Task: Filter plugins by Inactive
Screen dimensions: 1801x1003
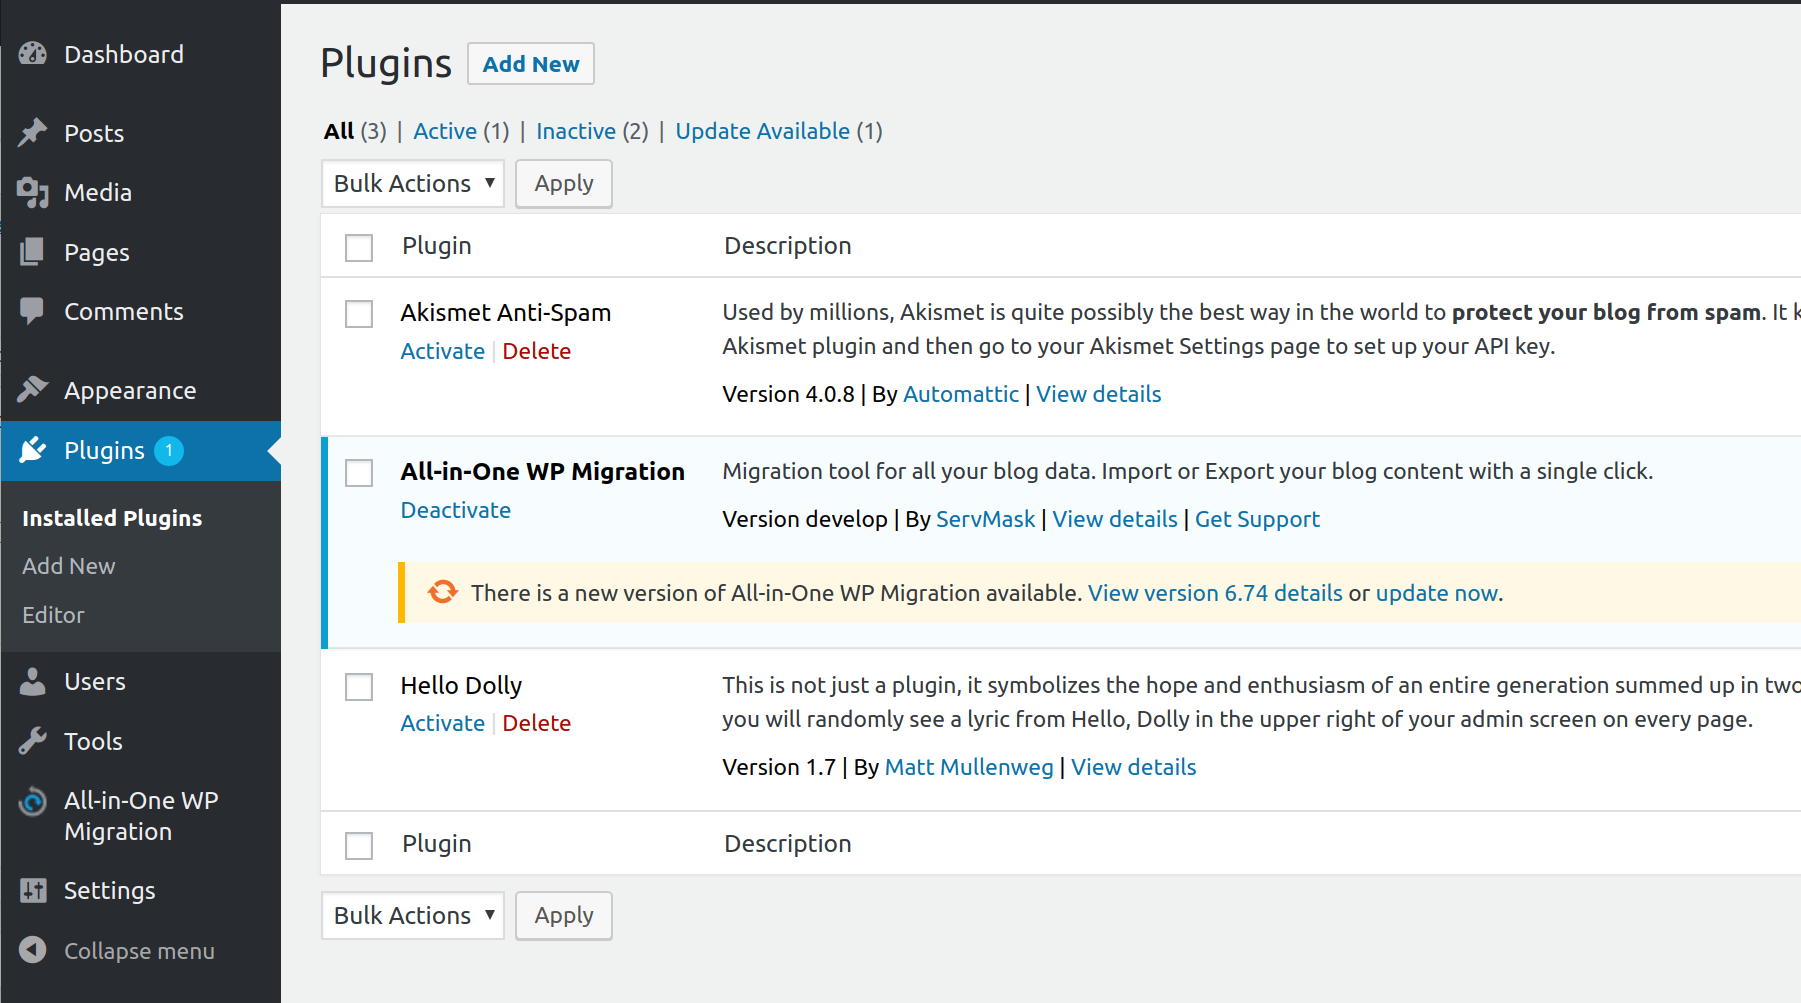Action: pos(576,131)
